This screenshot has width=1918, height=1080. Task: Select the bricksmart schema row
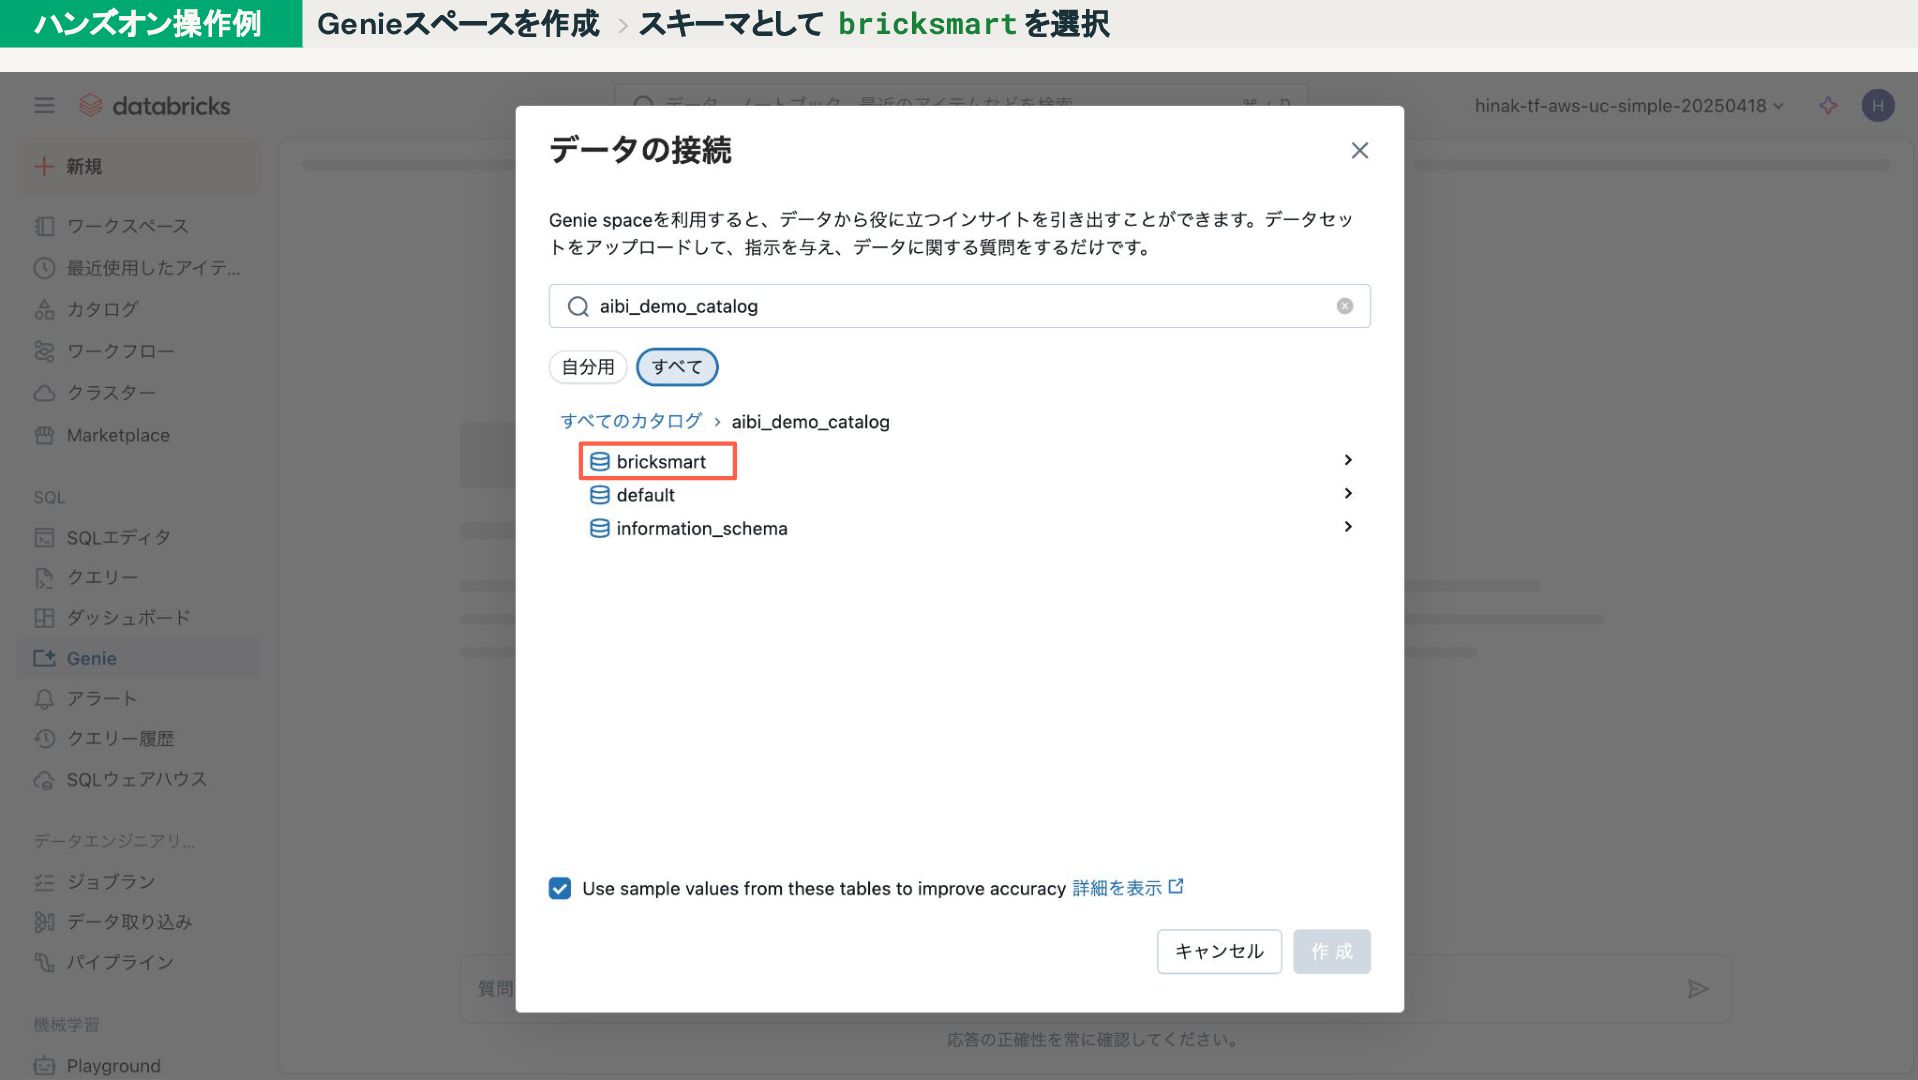click(x=968, y=461)
